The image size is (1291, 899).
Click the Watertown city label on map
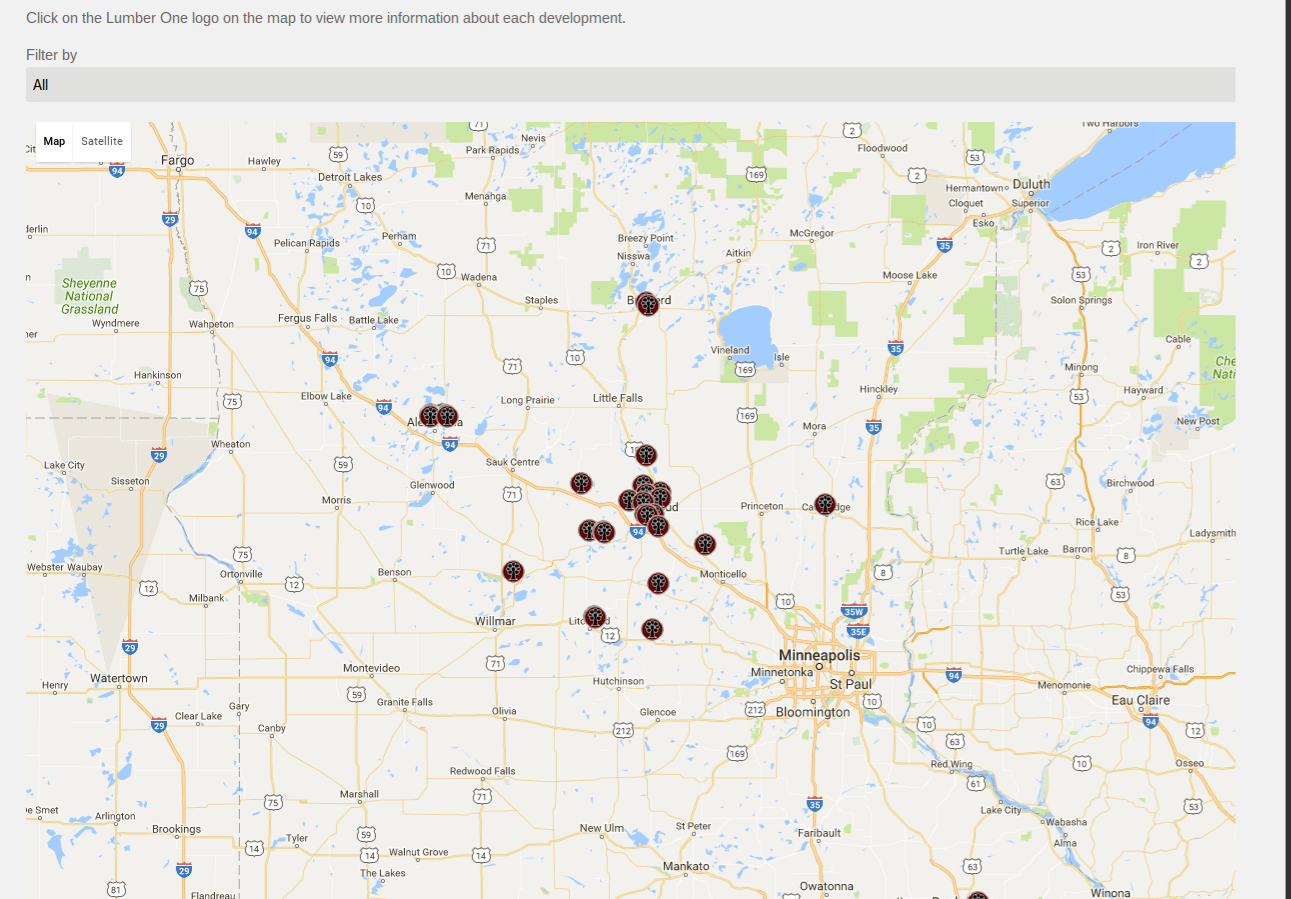119,678
